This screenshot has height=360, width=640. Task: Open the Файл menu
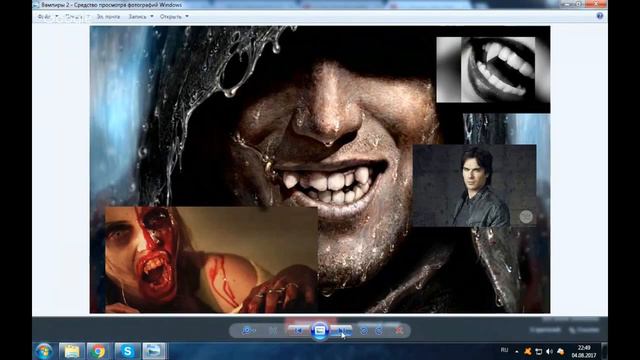[47, 17]
